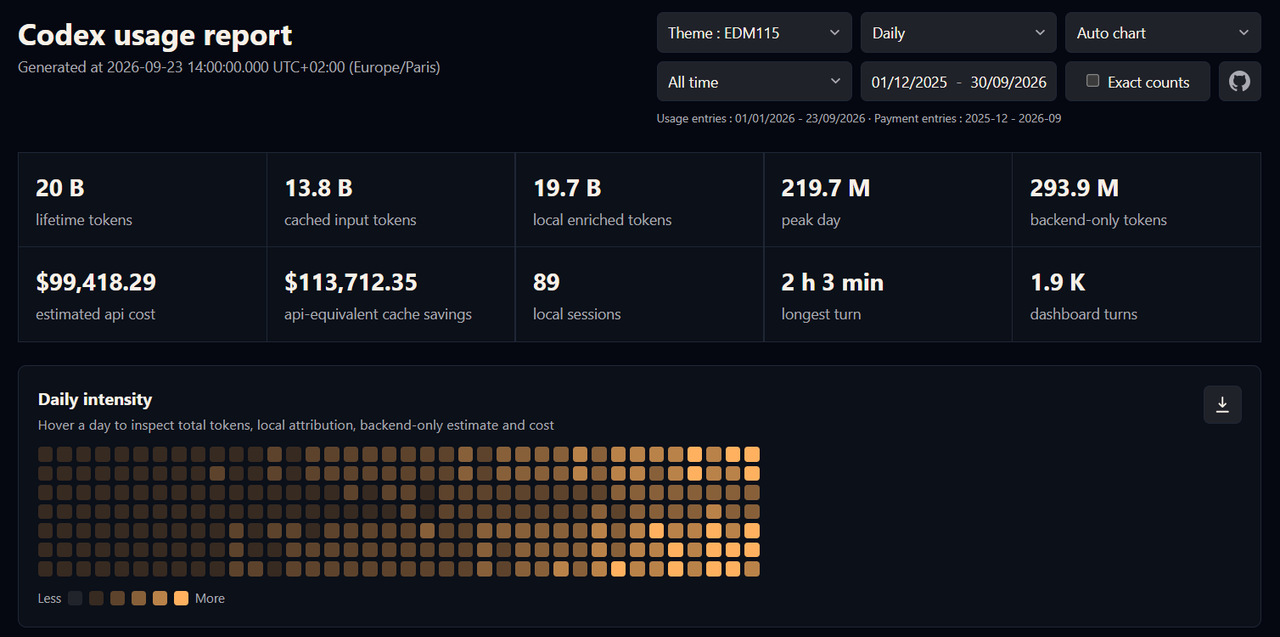The width and height of the screenshot is (1280, 637).
Task: Click the 'lifetime tokens' label
Action: pyautogui.click(x=84, y=220)
